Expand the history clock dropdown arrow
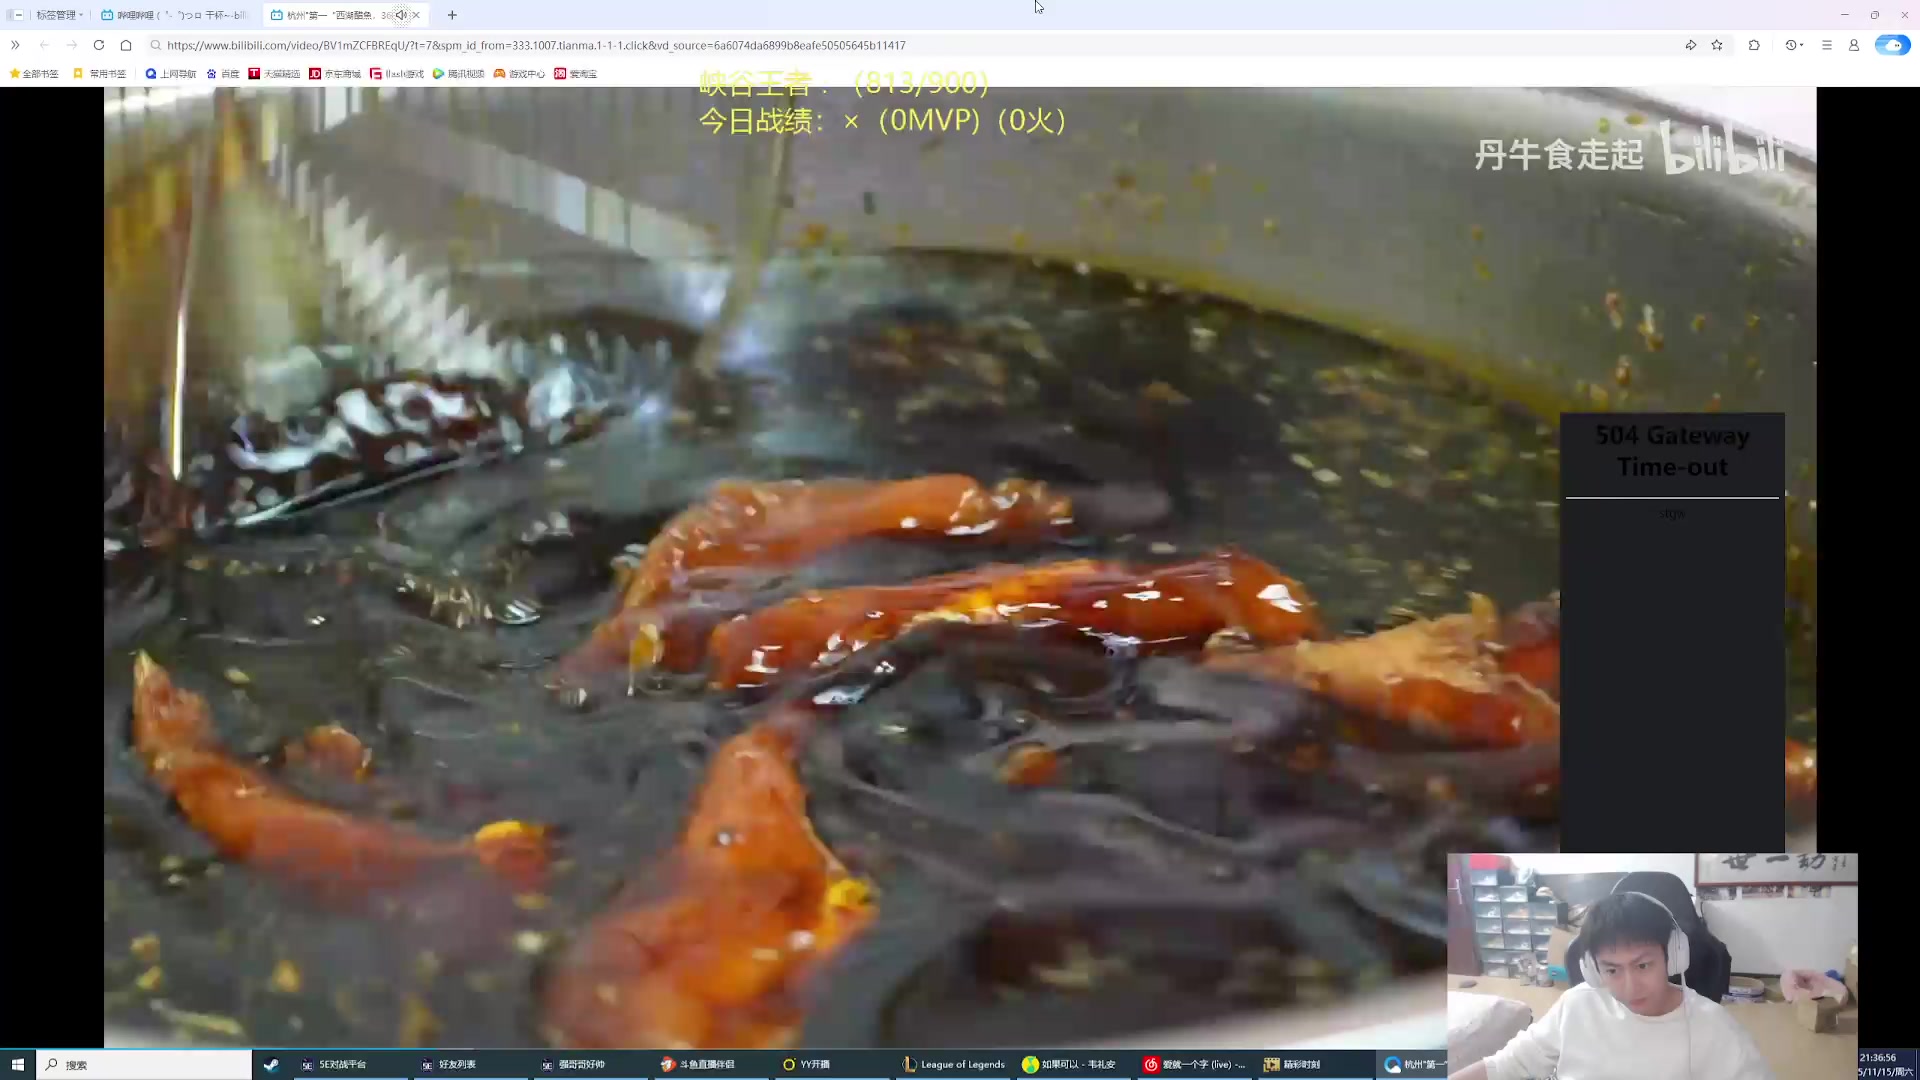 [x=1802, y=45]
